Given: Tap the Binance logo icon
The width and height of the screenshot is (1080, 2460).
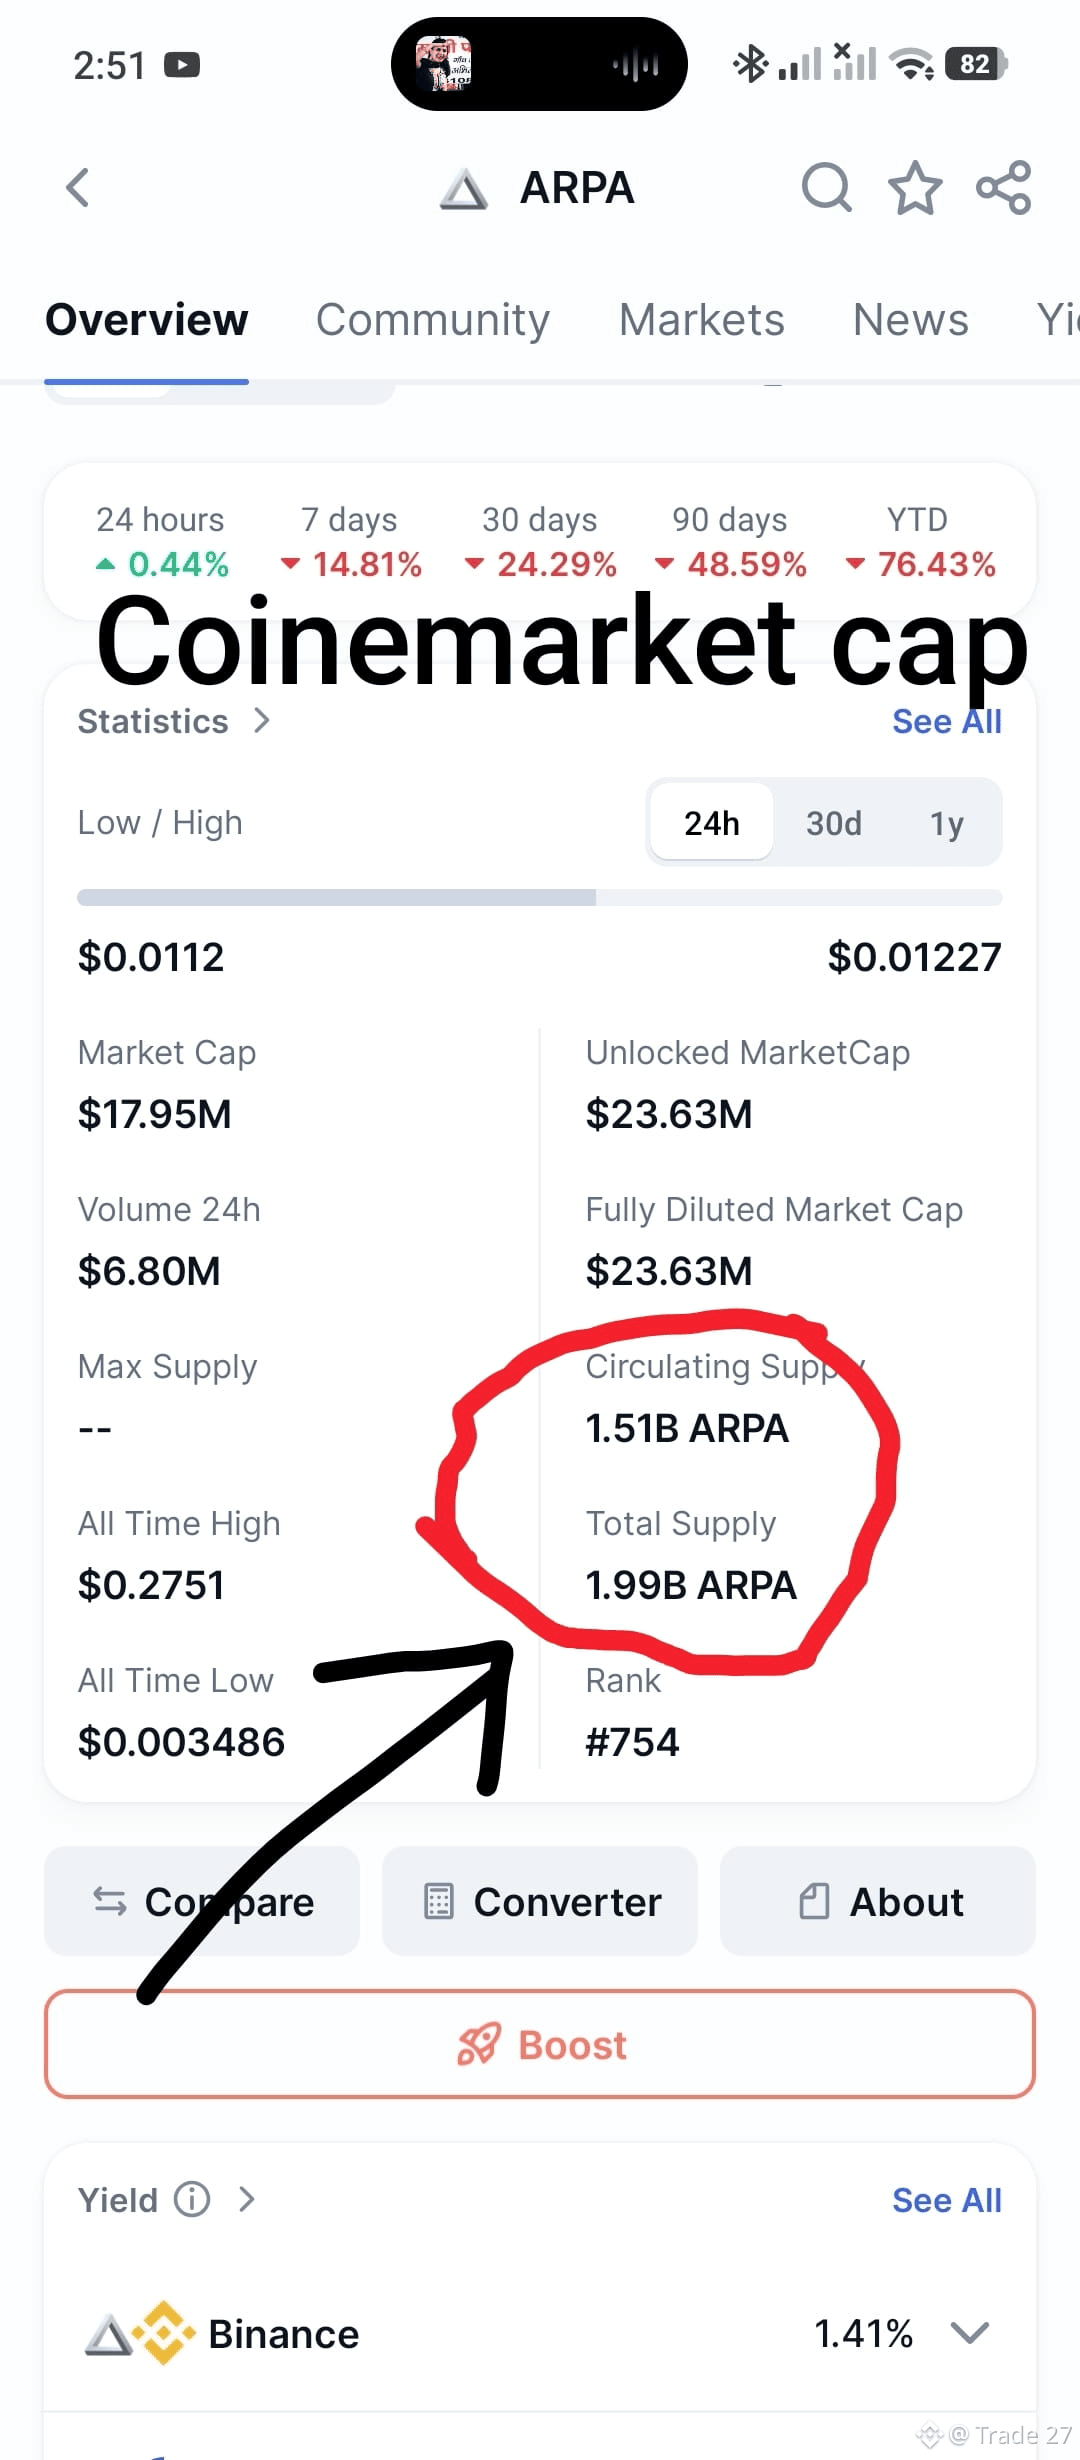Looking at the screenshot, I should (x=165, y=2333).
